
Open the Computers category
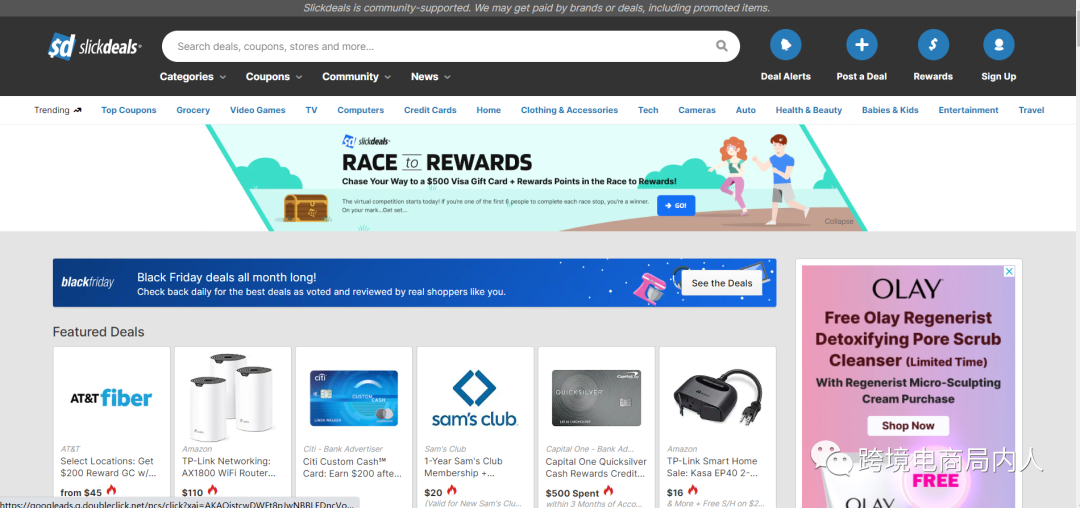[x=361, y=110]
